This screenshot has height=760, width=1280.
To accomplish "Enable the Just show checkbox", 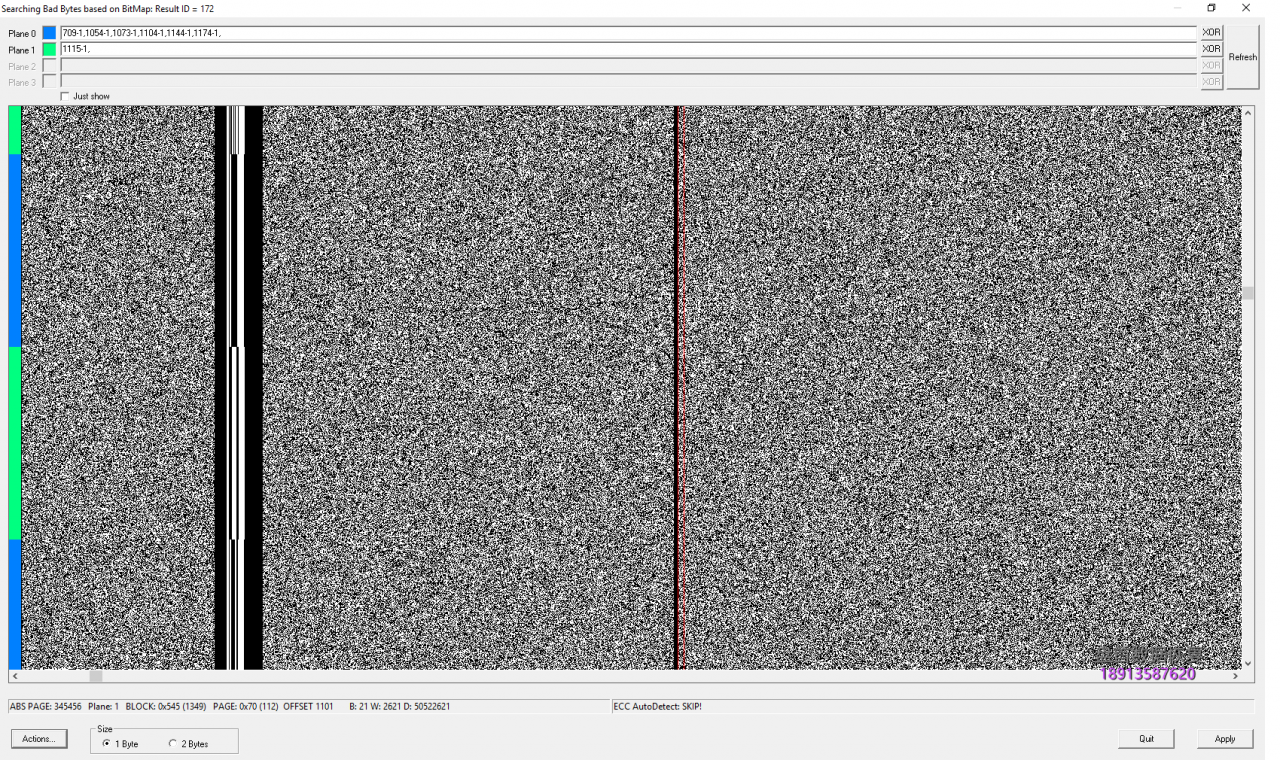I will point(66,96).
